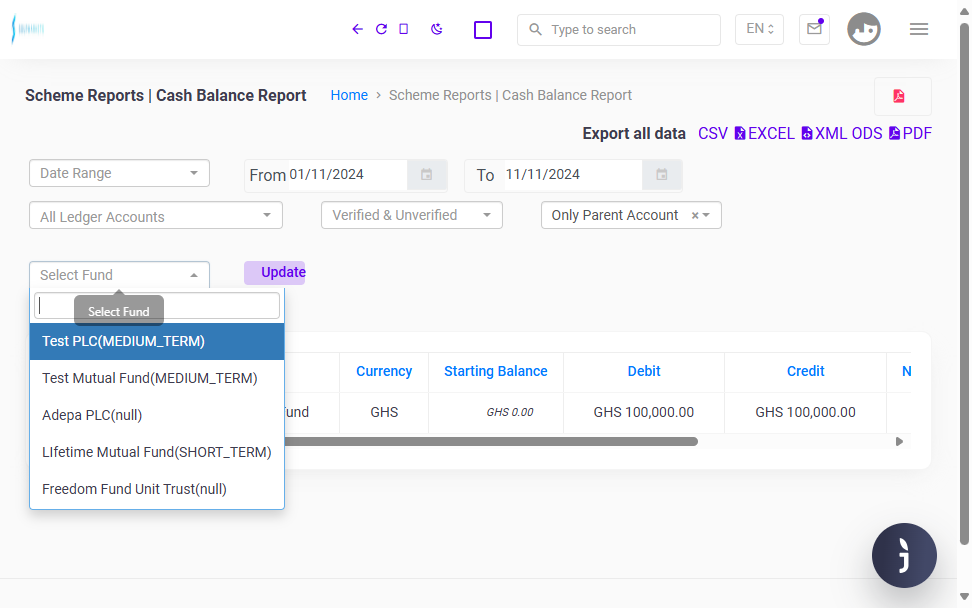
Task: Open the EN language selector
Action: click(759, 29)
